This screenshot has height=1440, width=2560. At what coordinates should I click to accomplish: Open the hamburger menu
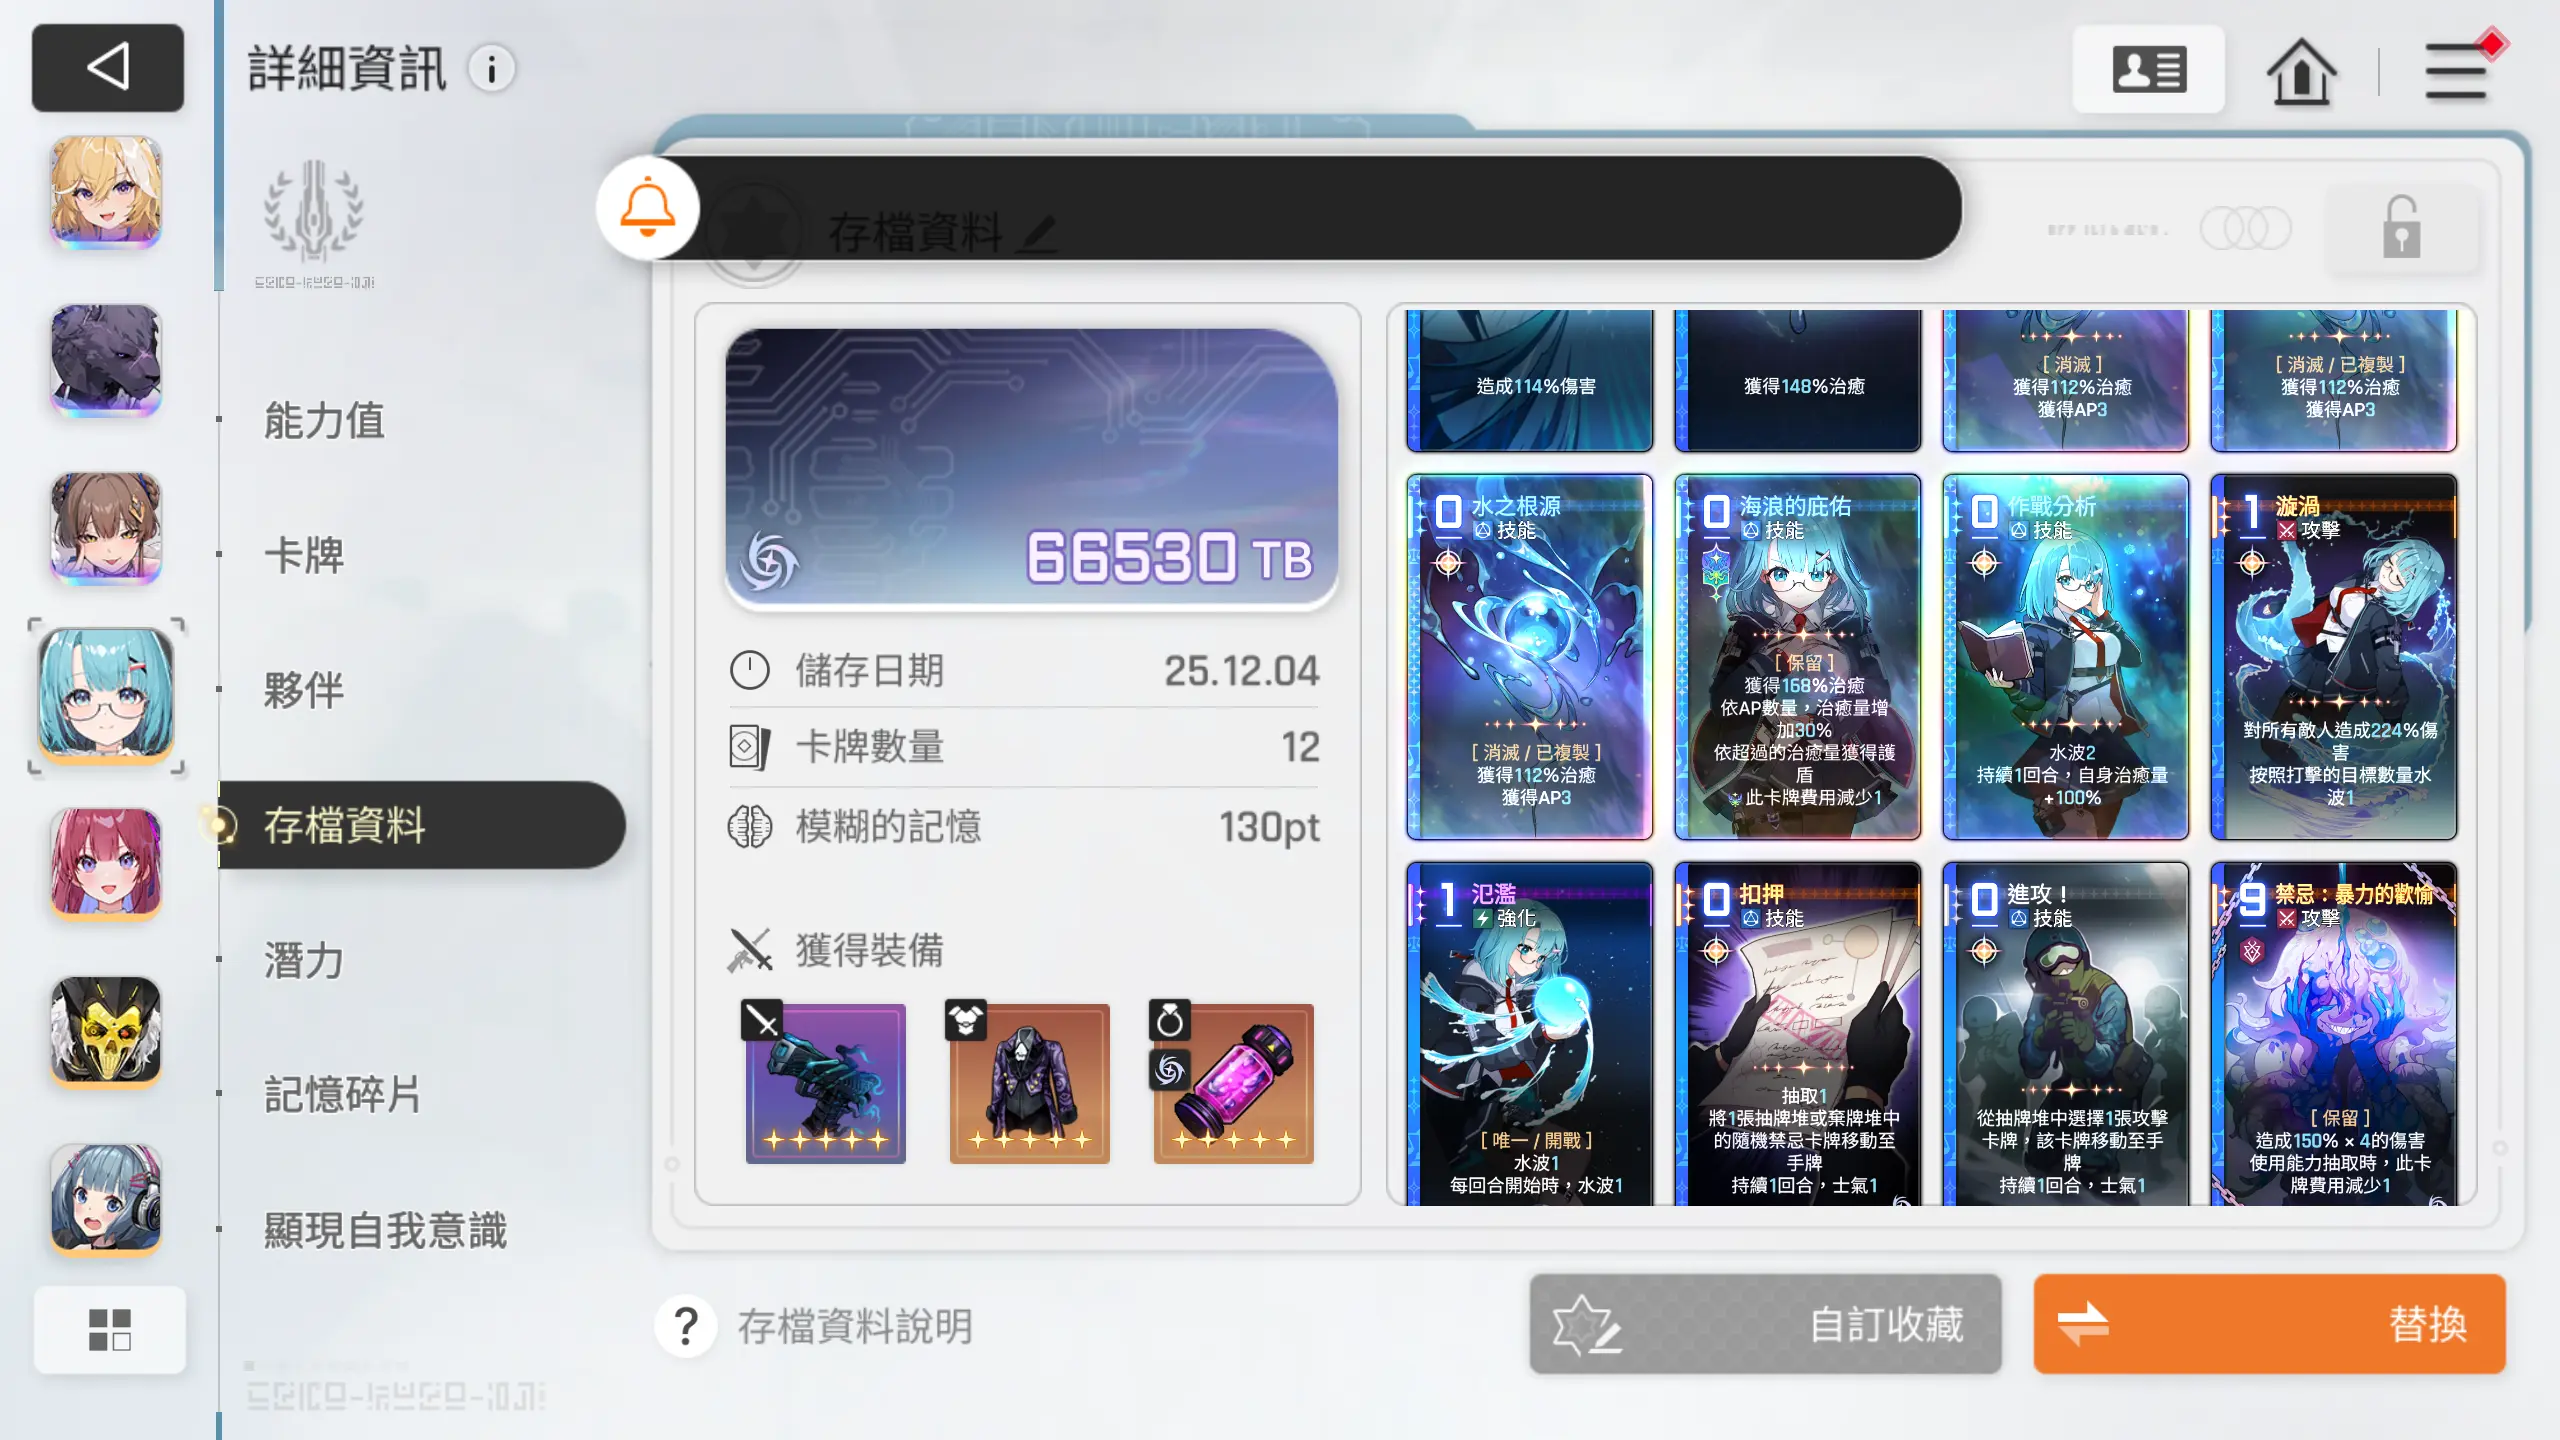(x=2456, y=72)
